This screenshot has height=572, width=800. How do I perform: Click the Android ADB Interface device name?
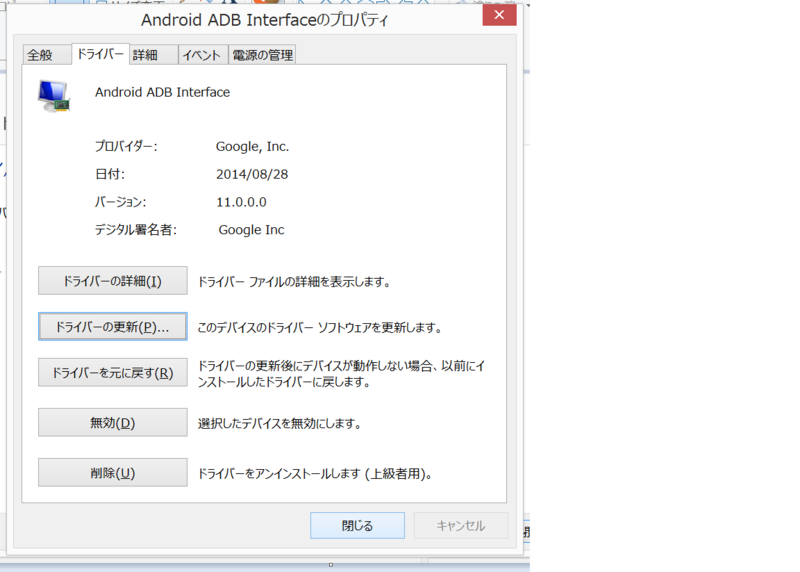(x=162, y=92)
